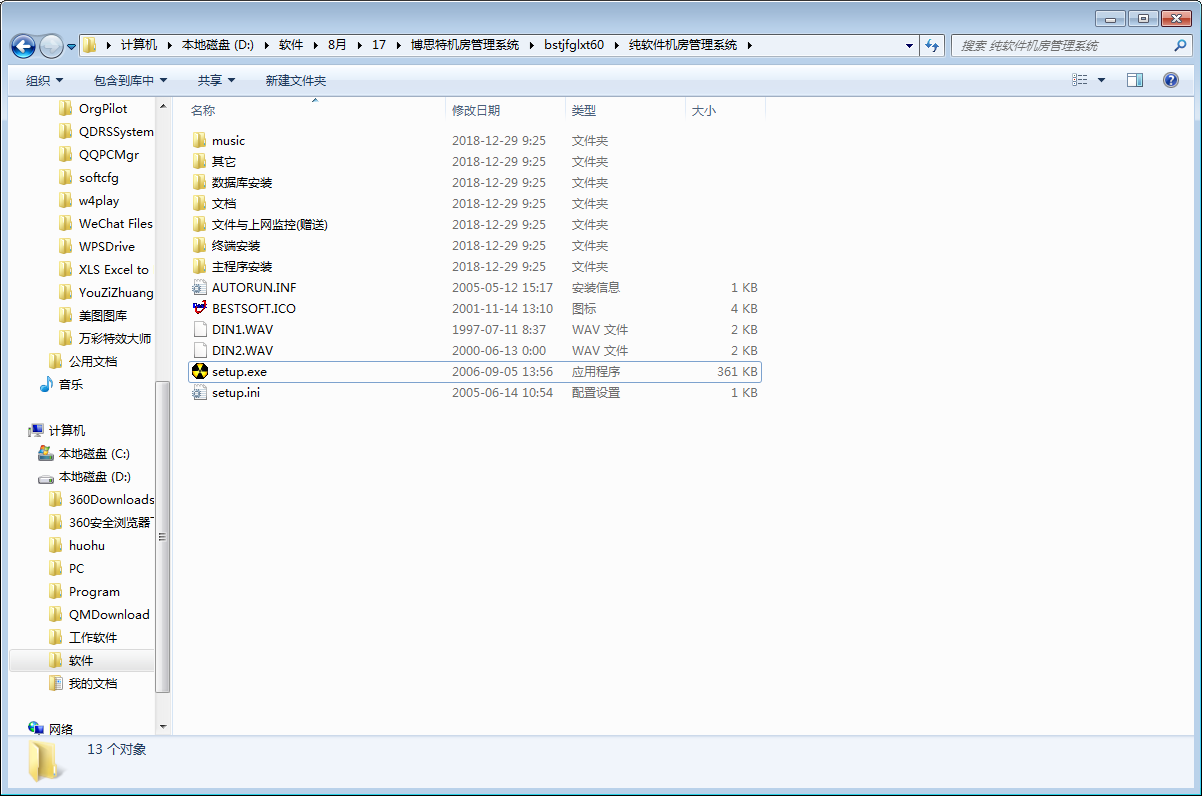Open the 包含到库中 menu
Image resolution: width=1202 pixels, height=796 pixels.
(131, 80)
